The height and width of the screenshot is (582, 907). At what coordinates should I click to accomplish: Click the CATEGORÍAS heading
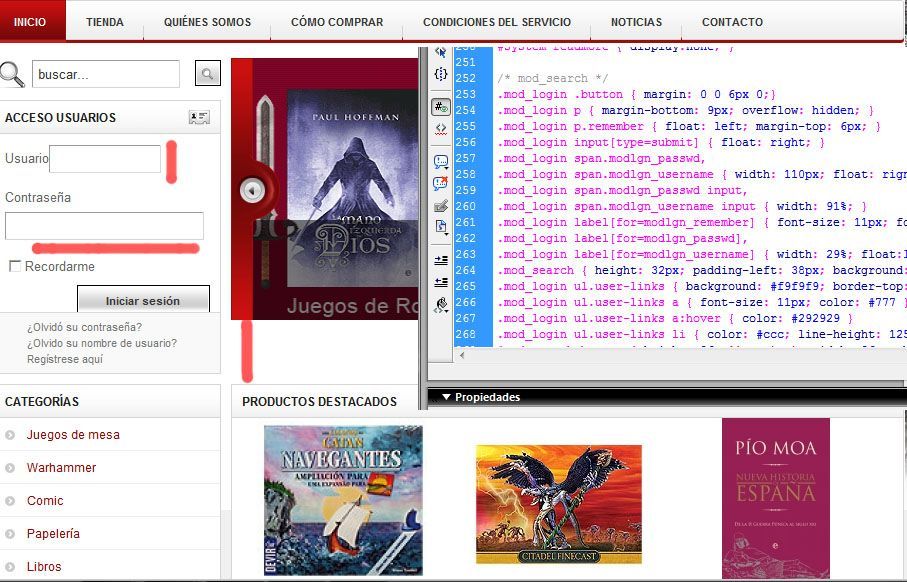pos(42,401)
